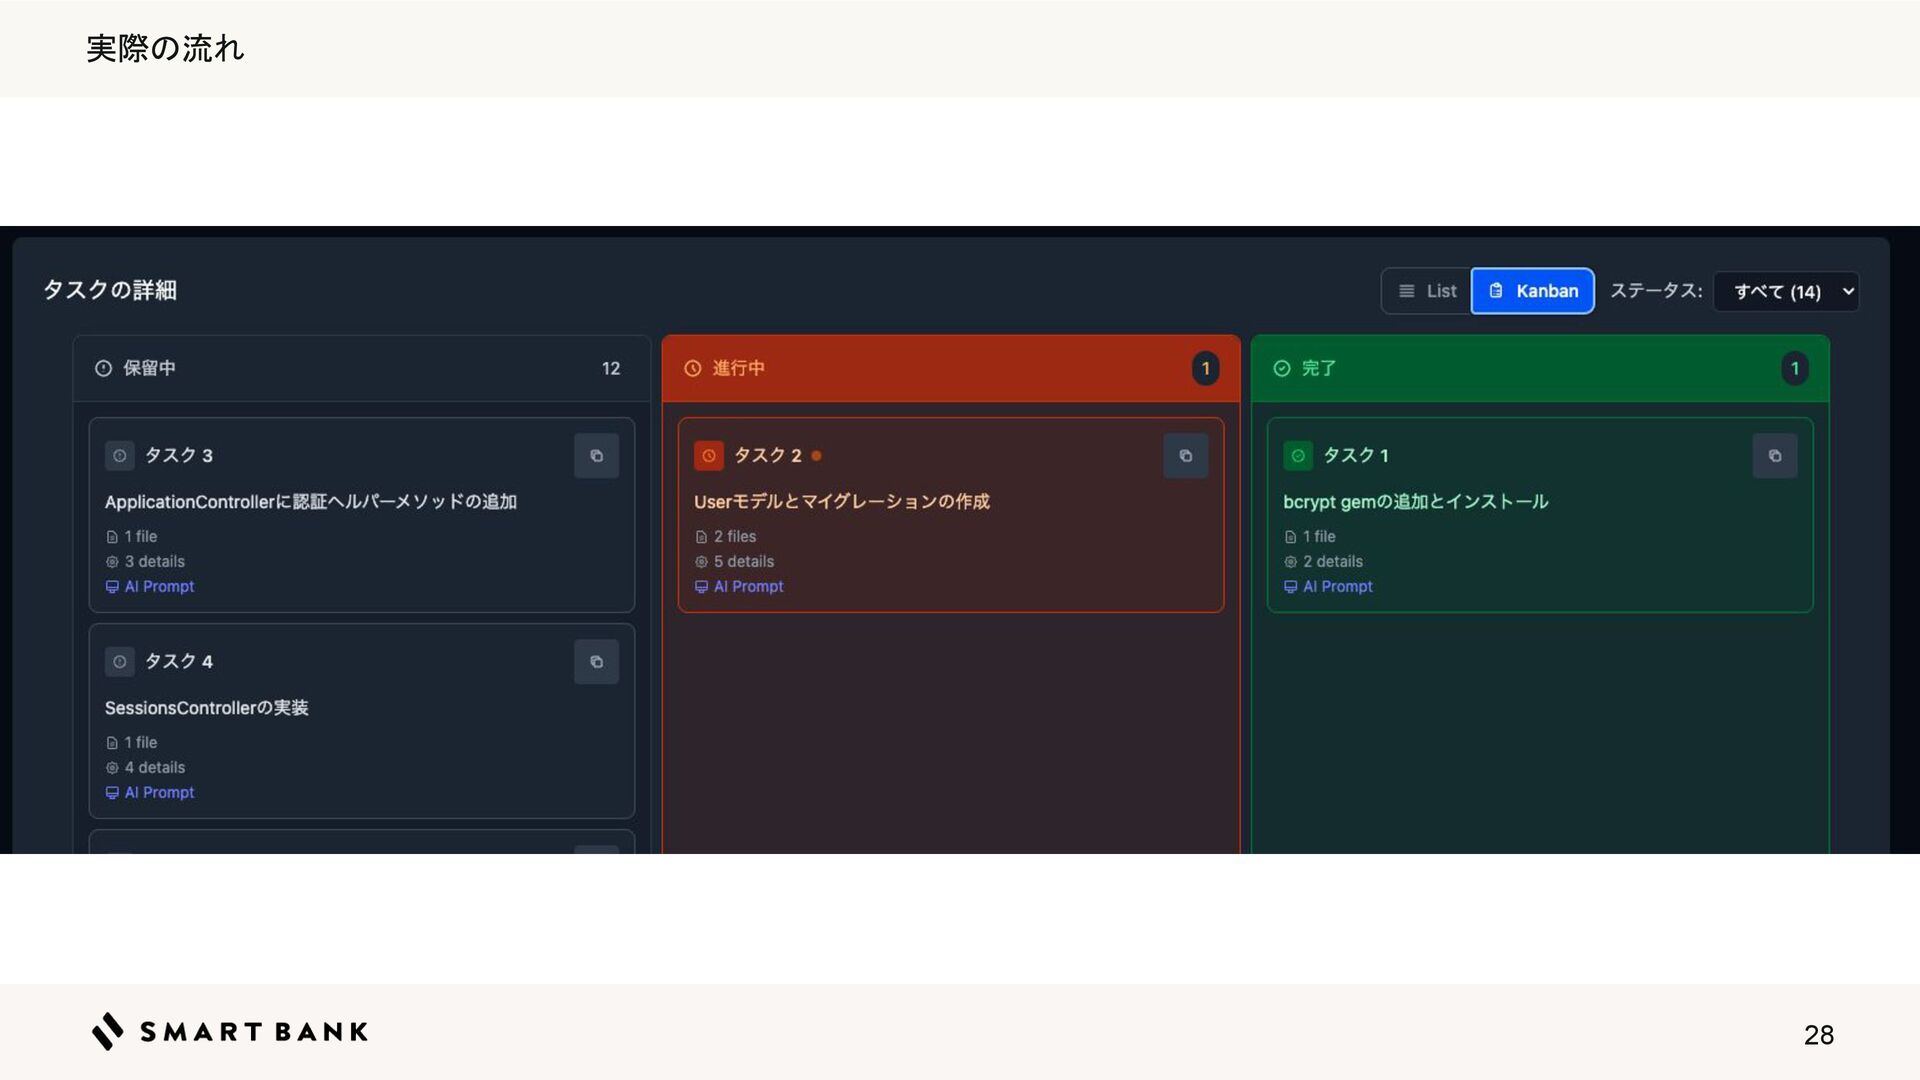Open AI Prompt link in タスク 4
This screenshot has height=1080, width=1920.
coord(158,793)
